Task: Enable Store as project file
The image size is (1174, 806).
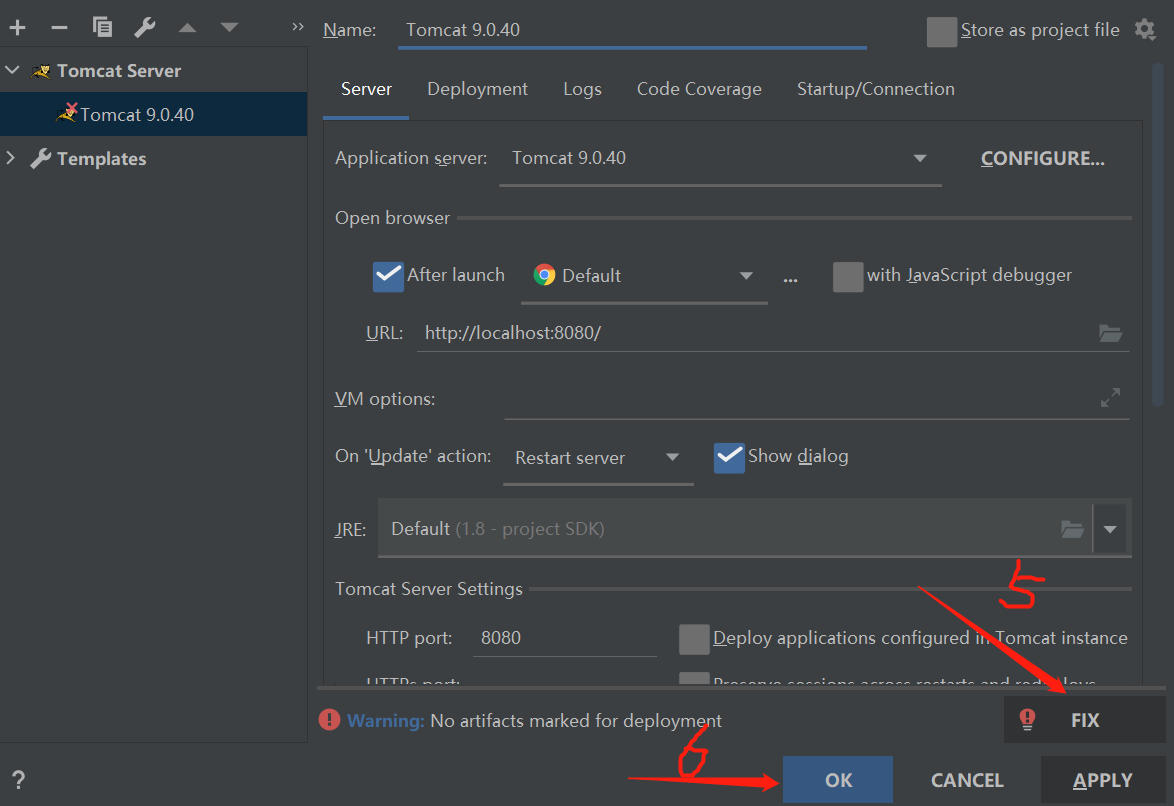Action: click(941, 31)
